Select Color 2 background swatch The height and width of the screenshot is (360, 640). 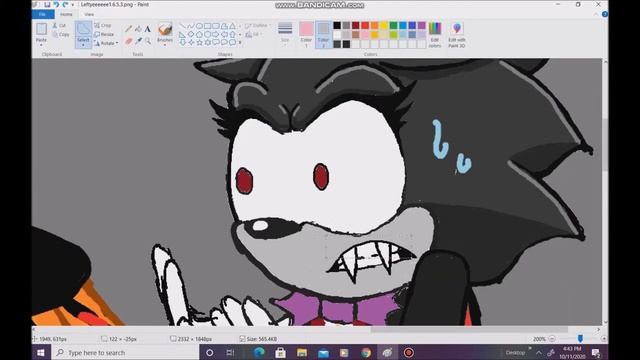click(323, 35)
